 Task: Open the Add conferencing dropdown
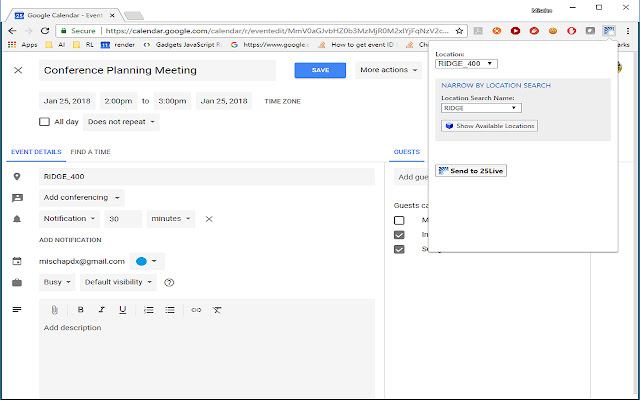82,198
